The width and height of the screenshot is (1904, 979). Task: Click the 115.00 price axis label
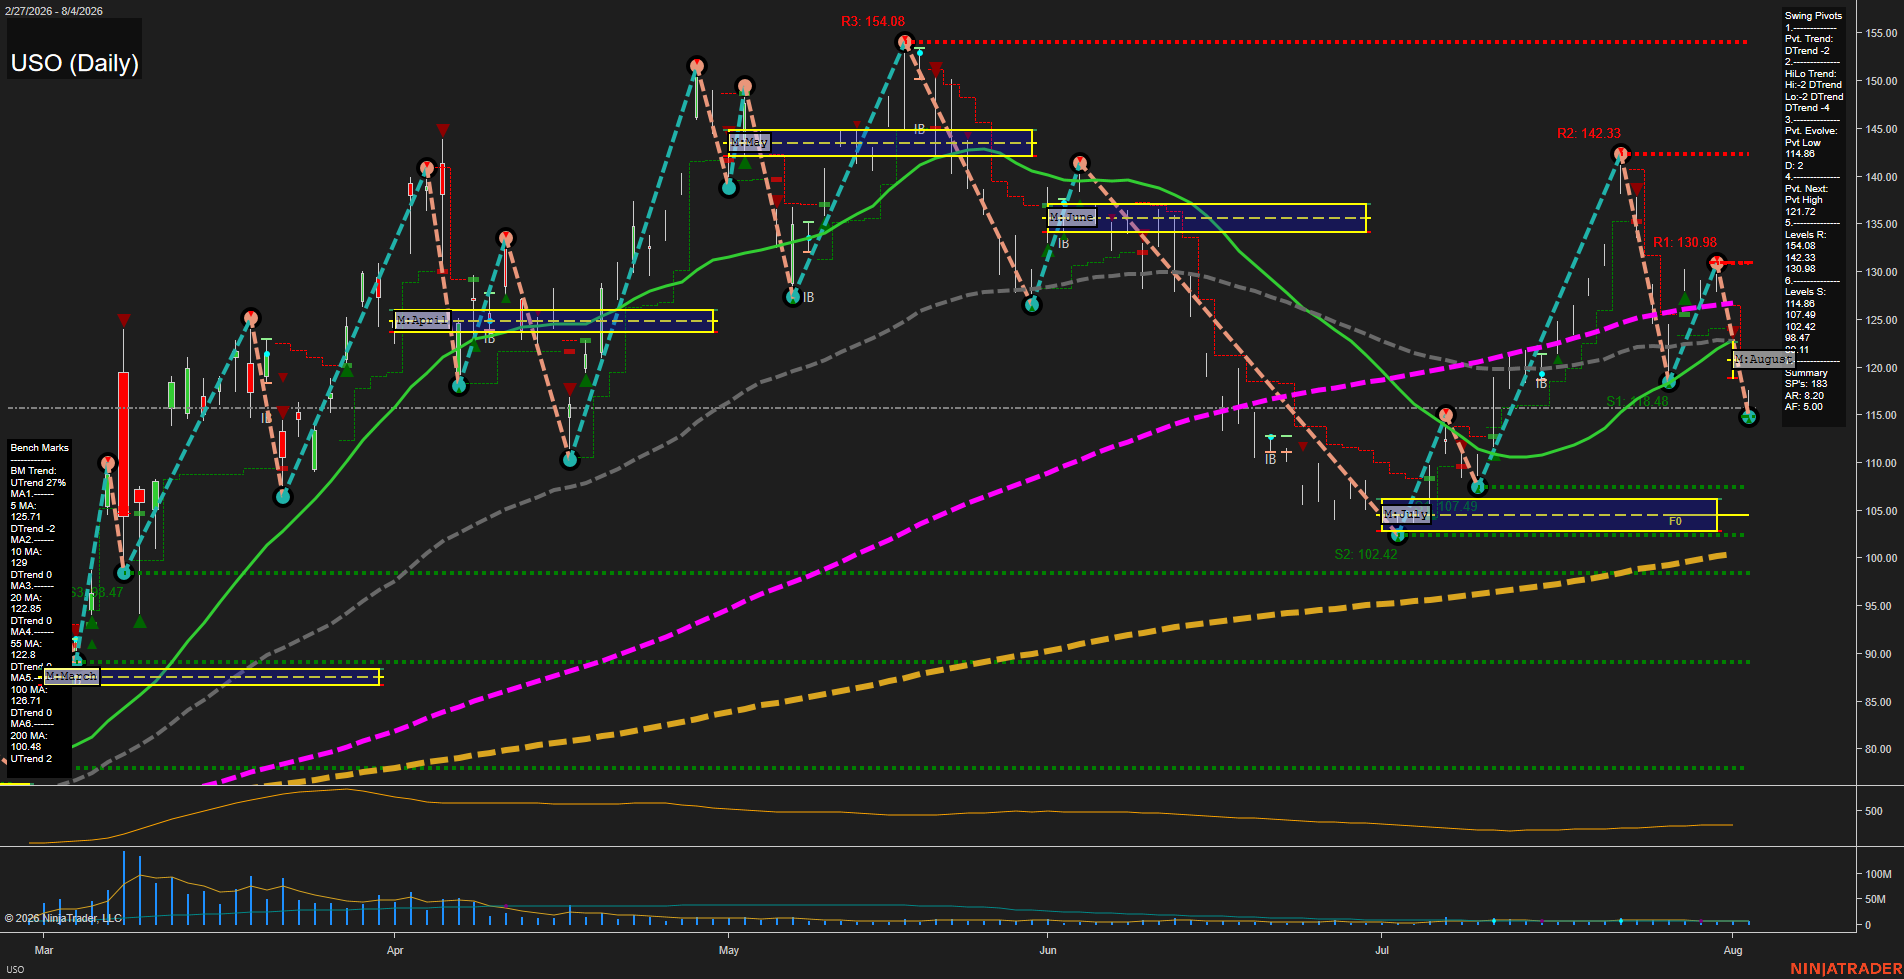click(x=1881, y=415)
